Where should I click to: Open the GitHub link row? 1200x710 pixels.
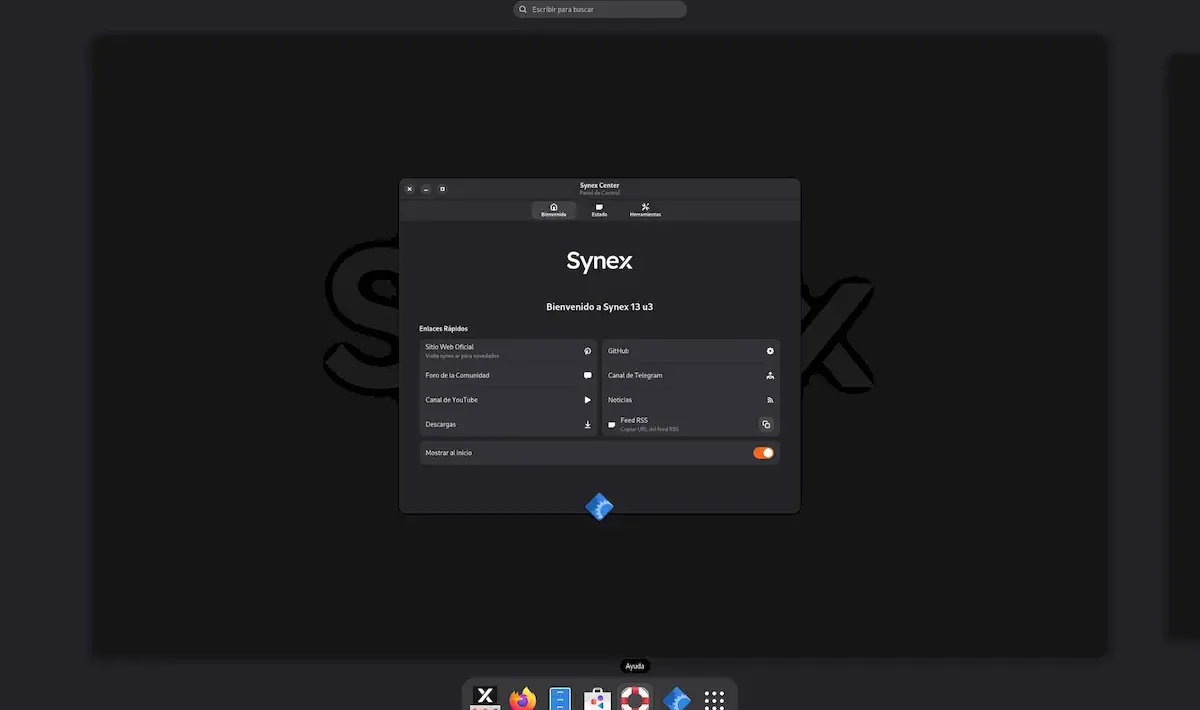[691, 351]
